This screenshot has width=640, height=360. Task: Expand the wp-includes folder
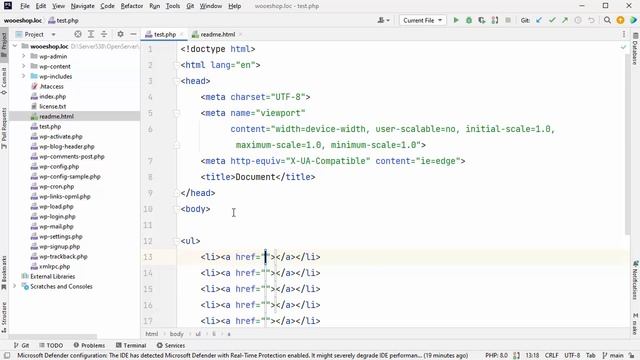(x=24, y=76)
